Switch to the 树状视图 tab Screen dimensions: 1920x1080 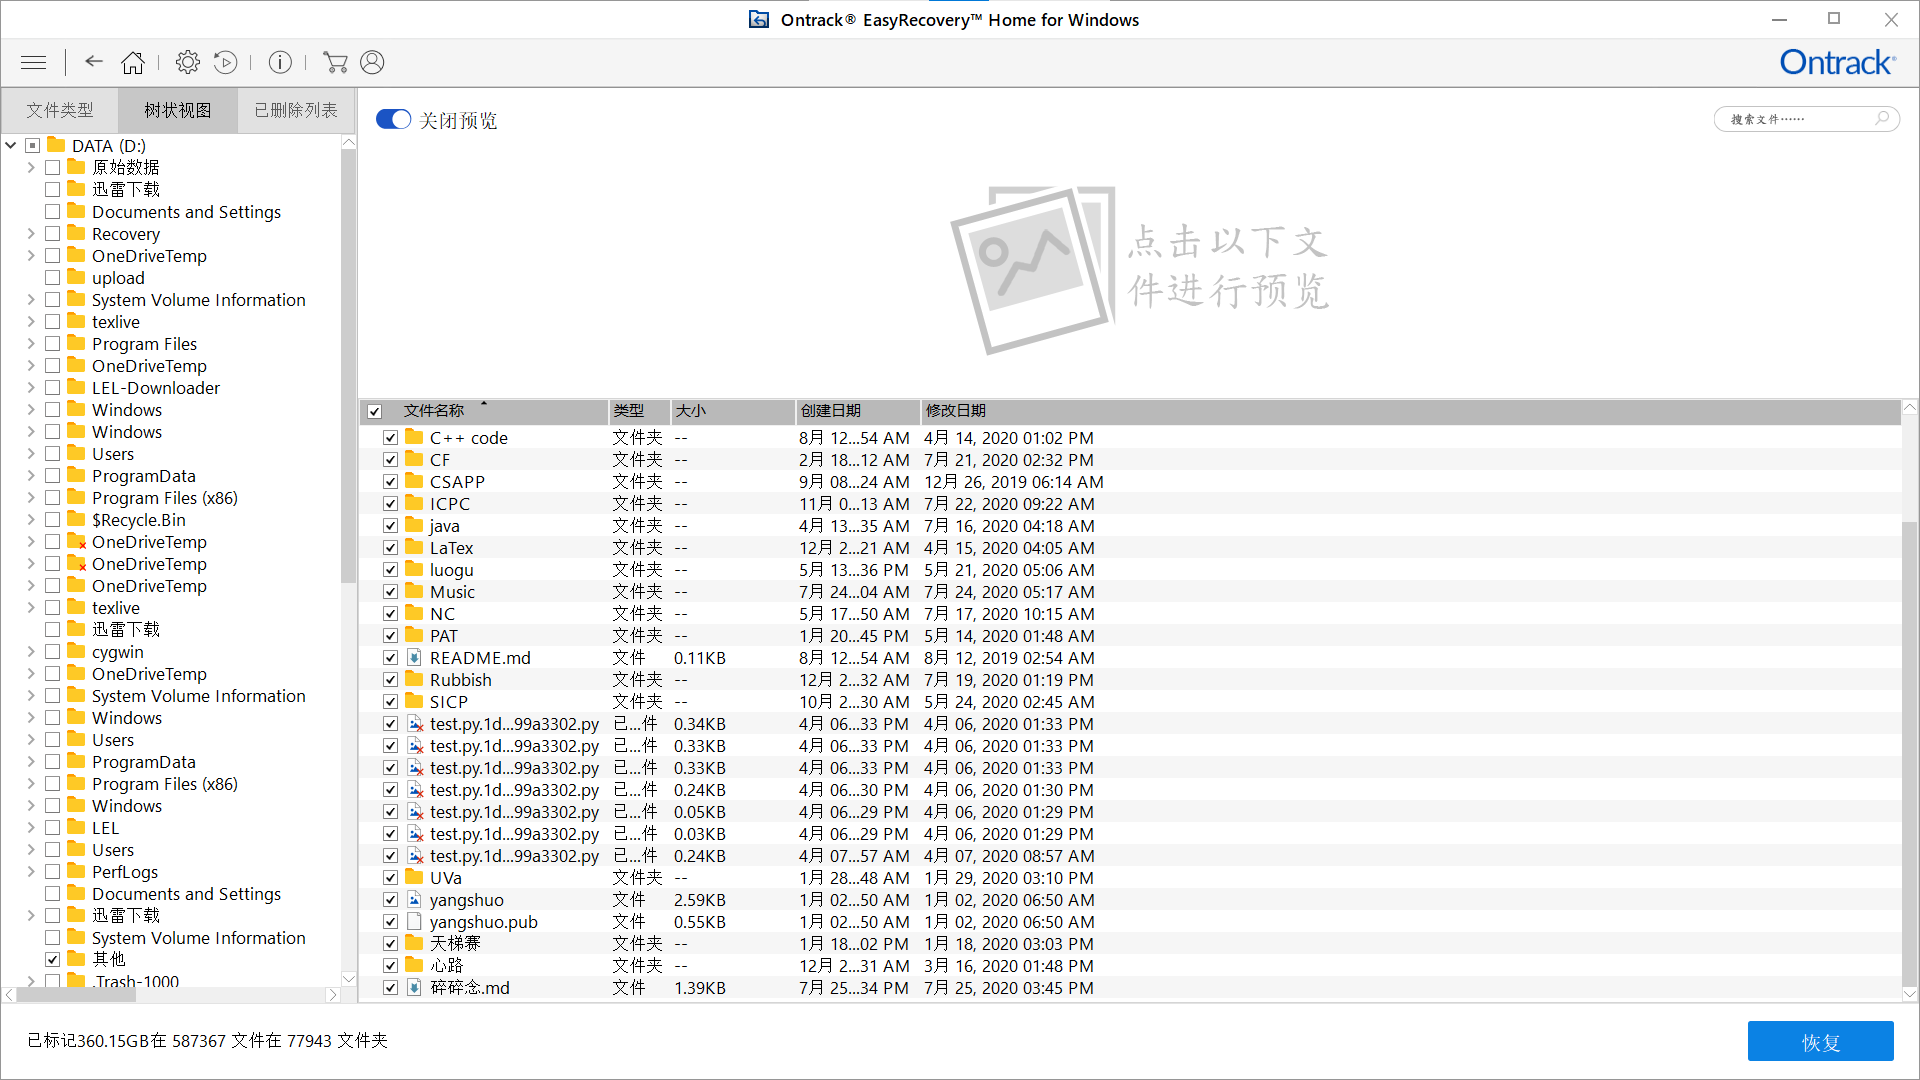coord(178,110)
